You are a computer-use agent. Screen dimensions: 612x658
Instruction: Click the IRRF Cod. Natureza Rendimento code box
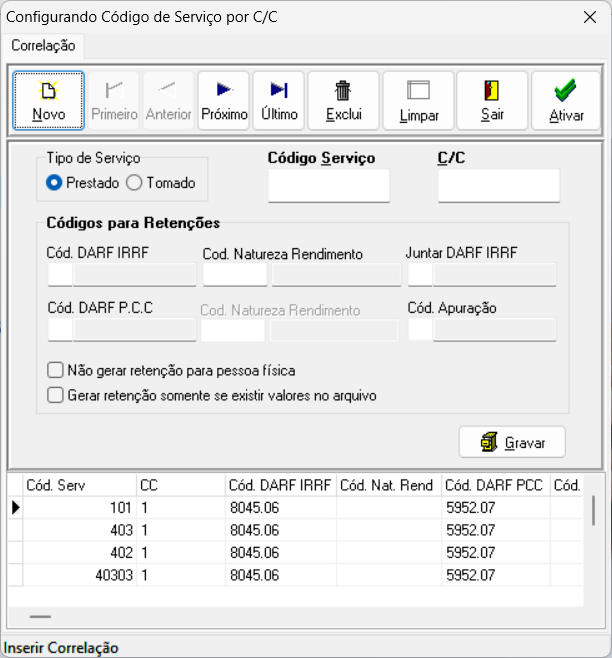click(235, 274)
